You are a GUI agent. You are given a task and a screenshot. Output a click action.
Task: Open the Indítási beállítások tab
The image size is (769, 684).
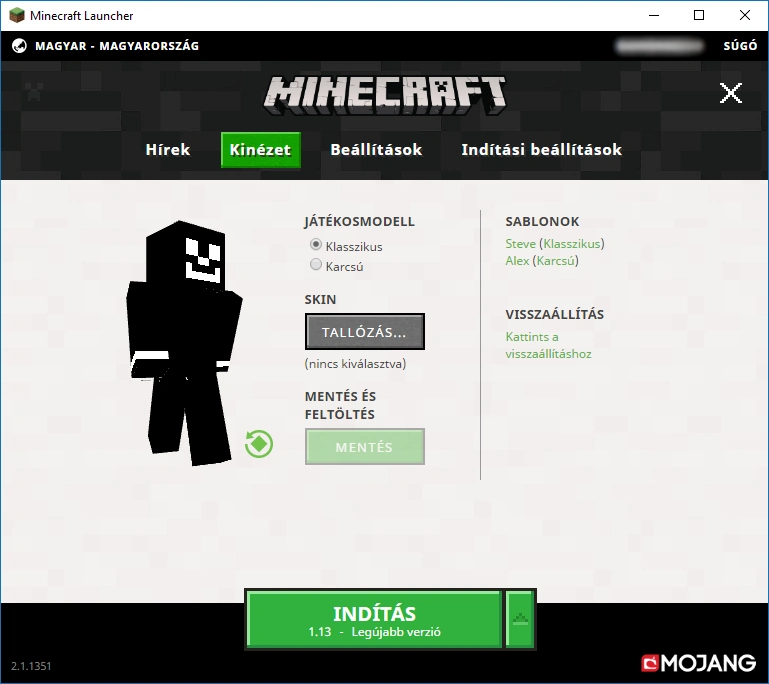coord(541,150)
